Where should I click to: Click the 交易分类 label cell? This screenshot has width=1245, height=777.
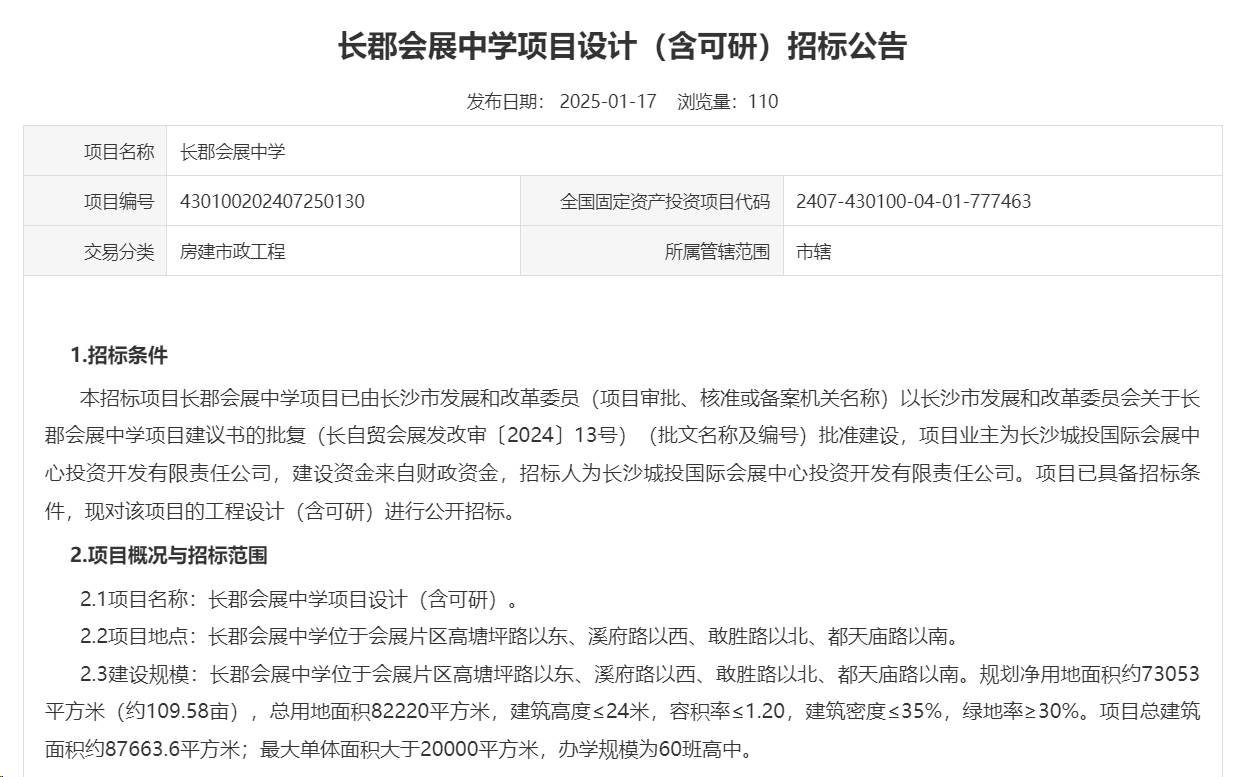coord(95,251)
